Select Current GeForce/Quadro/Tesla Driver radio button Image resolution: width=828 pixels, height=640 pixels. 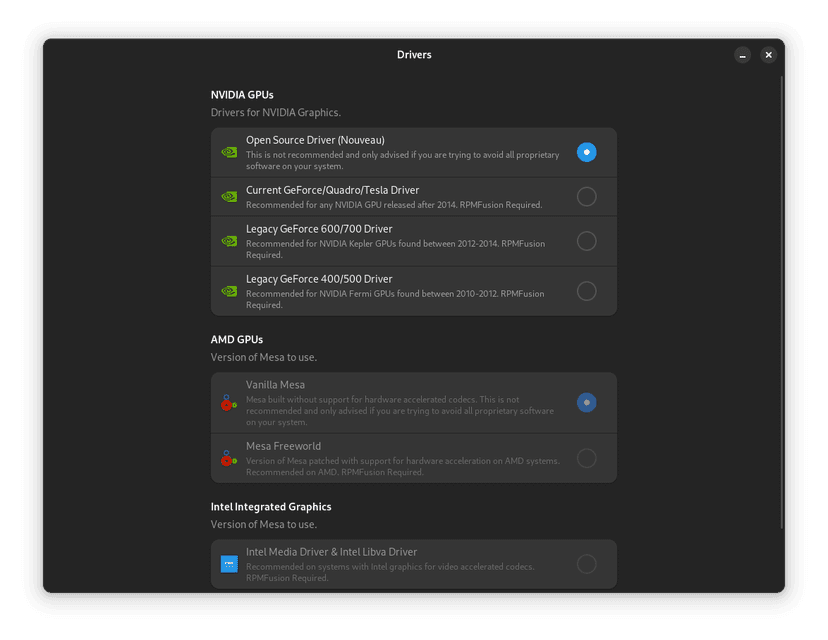[x=587, y=196]
